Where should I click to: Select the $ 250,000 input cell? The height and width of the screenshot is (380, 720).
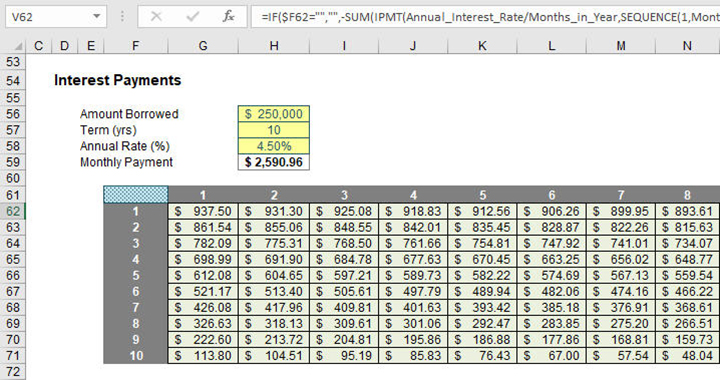(274, 114)
